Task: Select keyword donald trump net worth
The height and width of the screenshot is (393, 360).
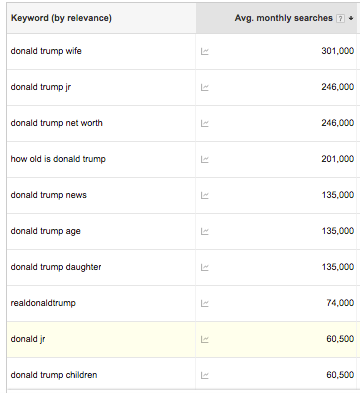Action: (x=57, y=123)
